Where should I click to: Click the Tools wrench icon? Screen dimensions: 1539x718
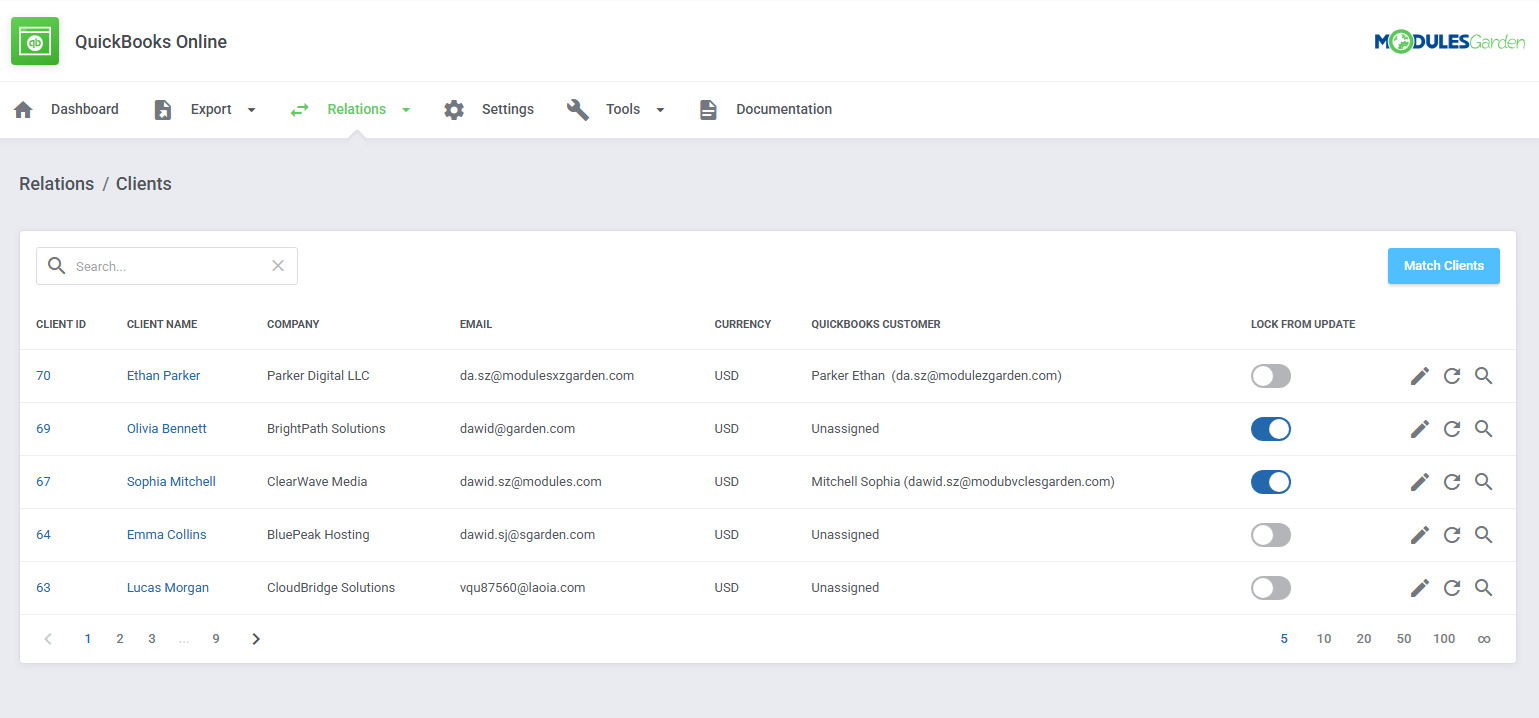[x=578, y=110]
